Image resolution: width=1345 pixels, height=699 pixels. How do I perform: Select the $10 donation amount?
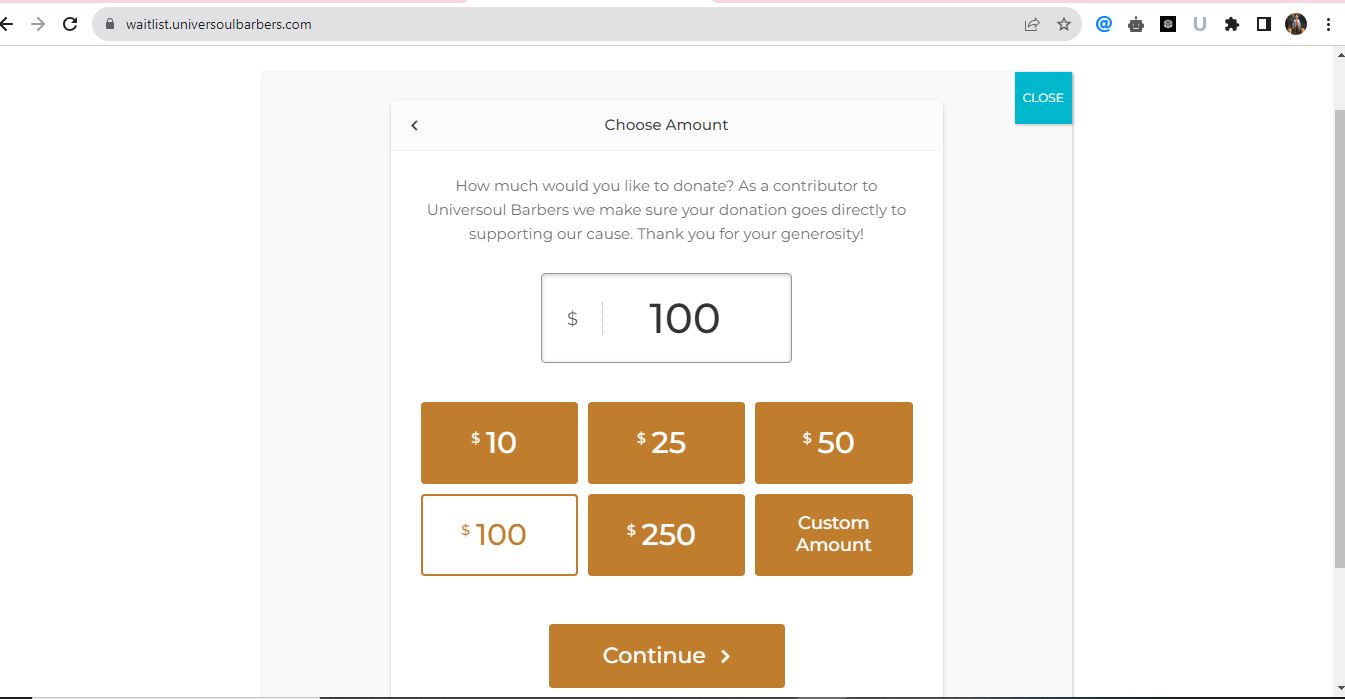click(x=499, y=442)
